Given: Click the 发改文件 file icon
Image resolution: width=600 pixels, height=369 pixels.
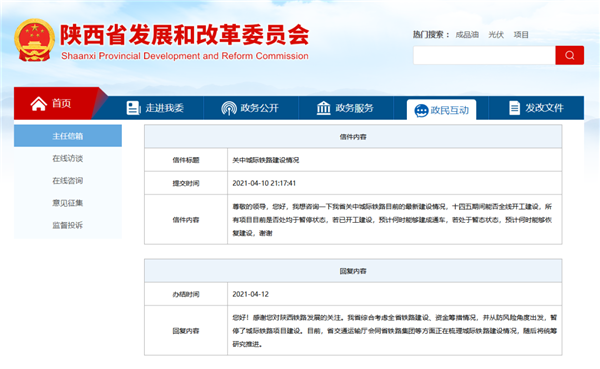Looking at the screenshot, I should tap(515, 108).
